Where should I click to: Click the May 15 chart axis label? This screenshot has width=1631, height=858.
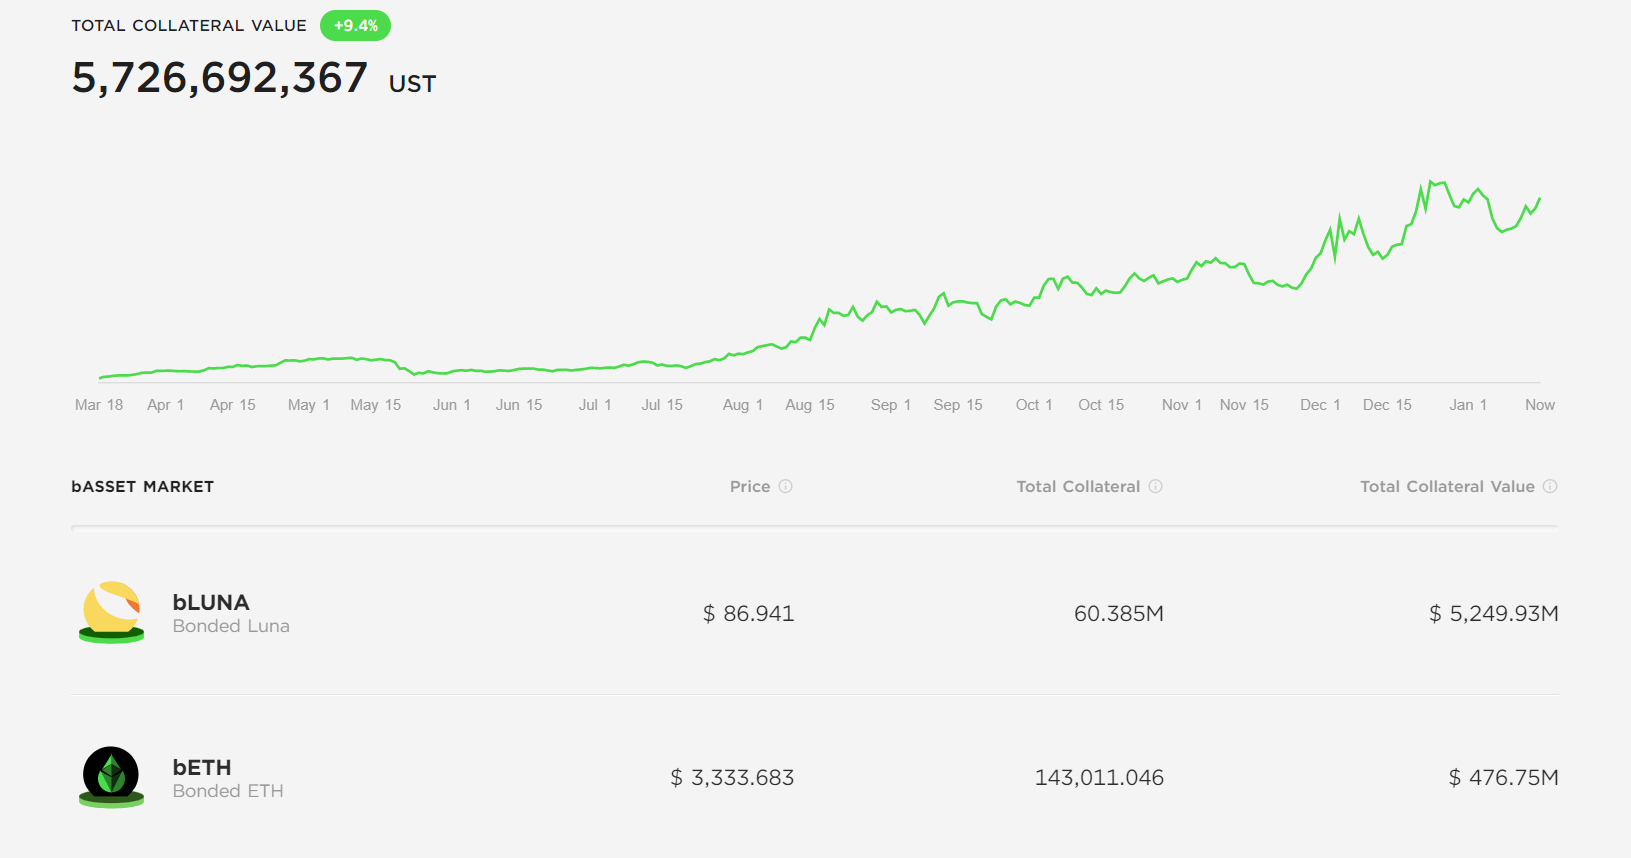coord(376,405)
